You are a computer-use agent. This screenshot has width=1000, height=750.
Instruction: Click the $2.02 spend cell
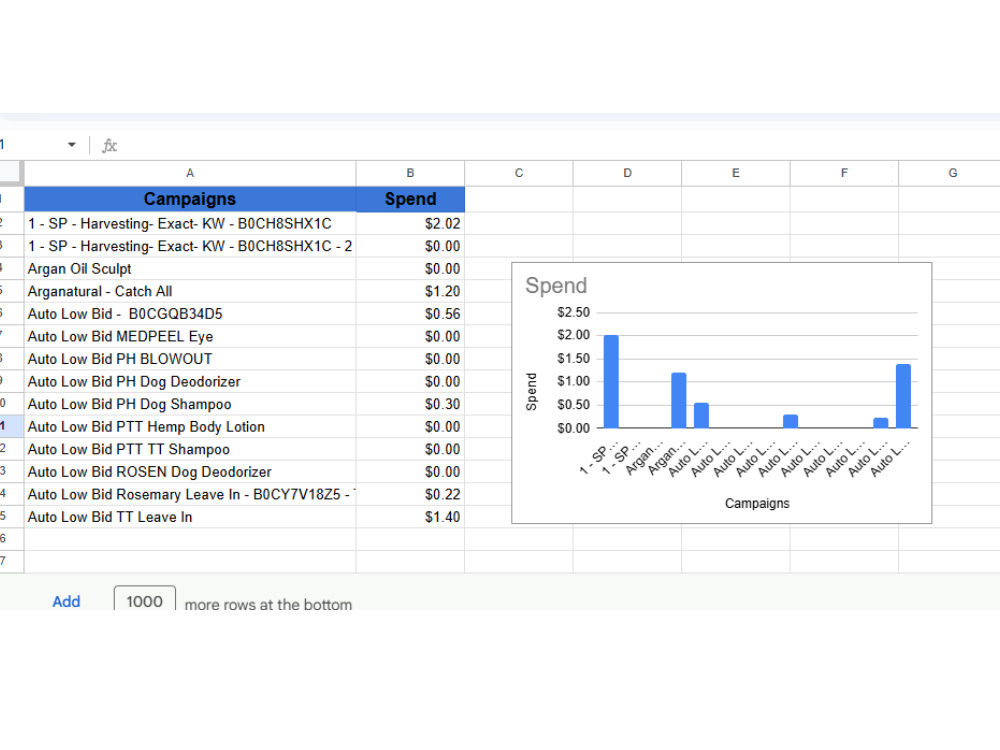point(410,223)
